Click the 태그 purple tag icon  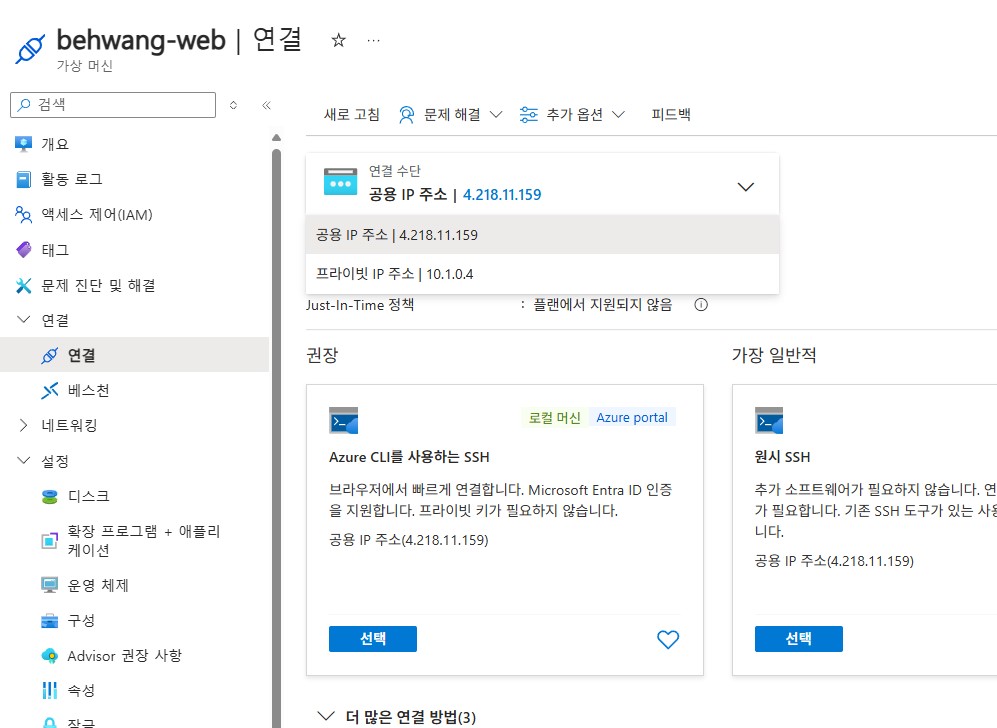[x=24, y=250]
